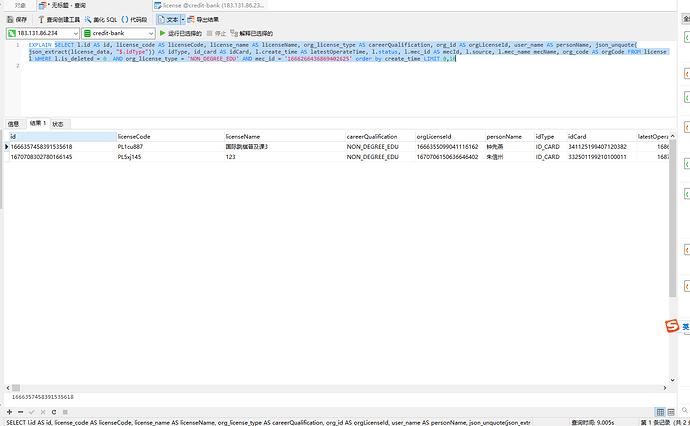
Task: Switch to grid view icon
Action: point(660,412)
